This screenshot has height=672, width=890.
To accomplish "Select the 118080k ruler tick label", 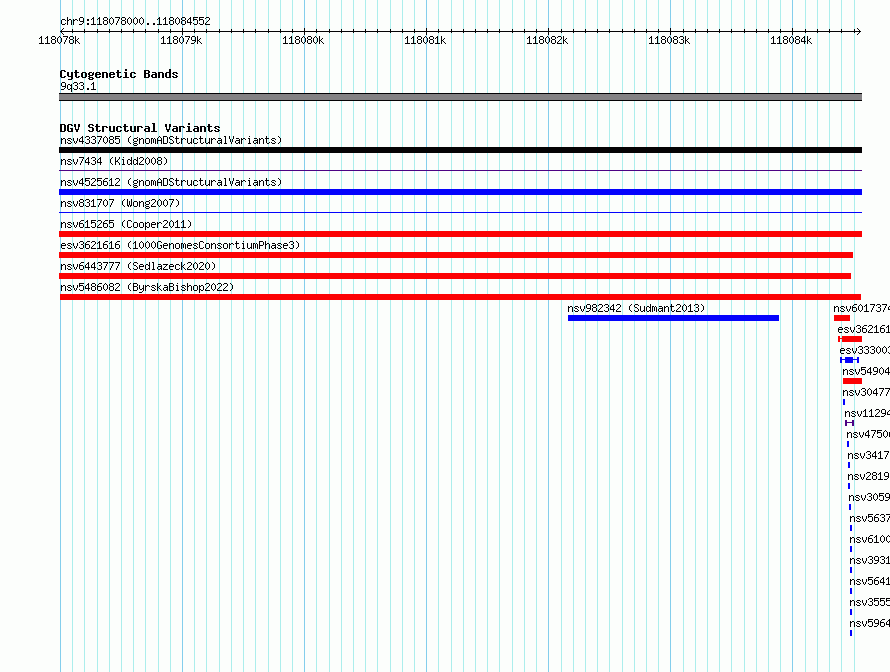I will (303, 40).
